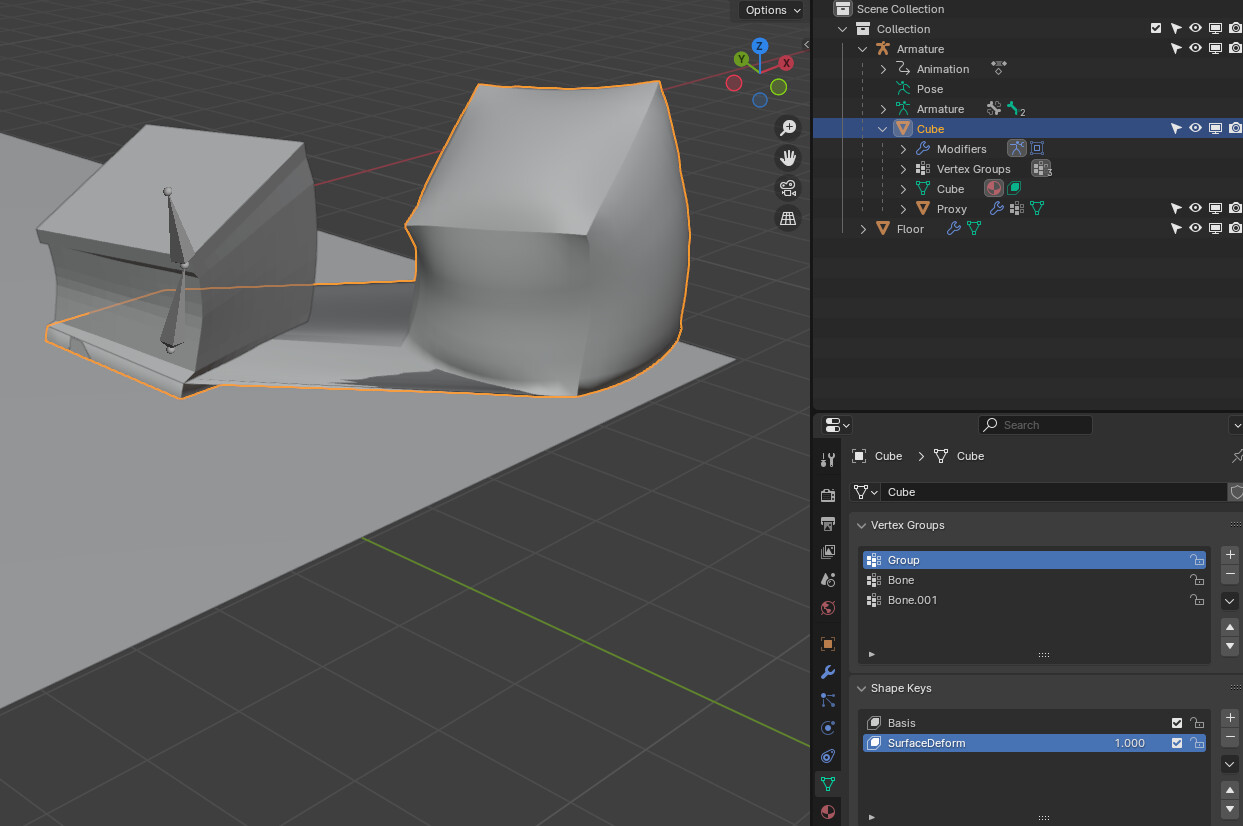Expand the Modifiers entry under Cube
The image size is (1243, 826).
click(903, 149)
